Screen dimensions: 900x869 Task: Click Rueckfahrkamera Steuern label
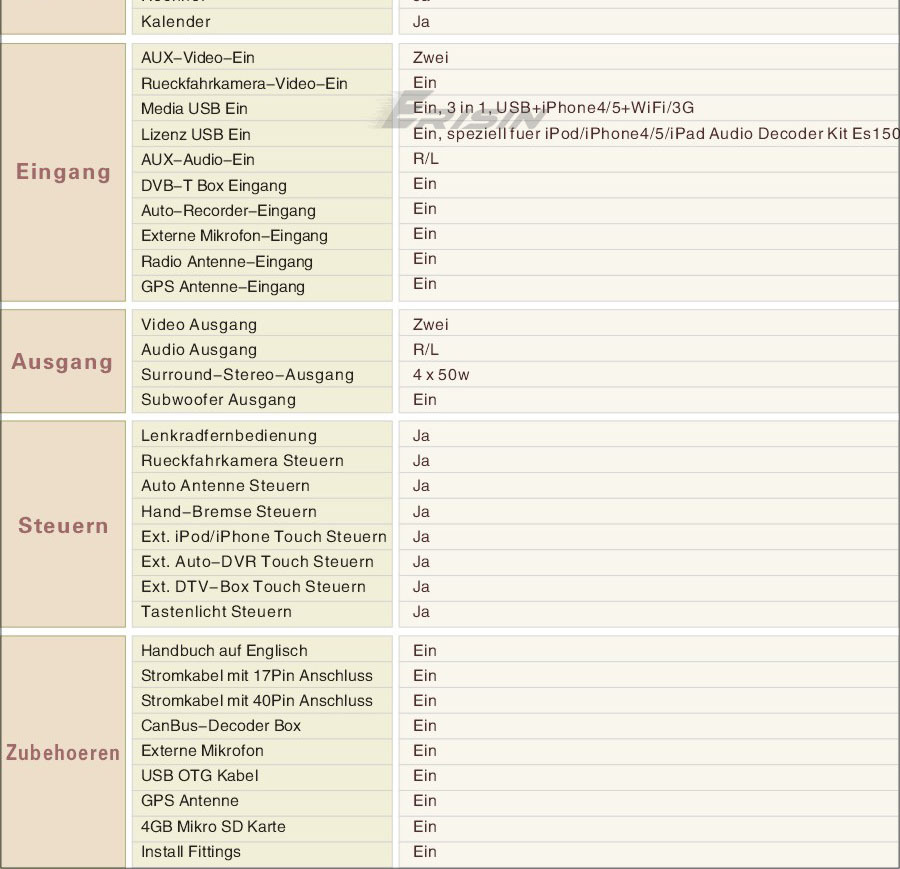[x=242, y=461]
